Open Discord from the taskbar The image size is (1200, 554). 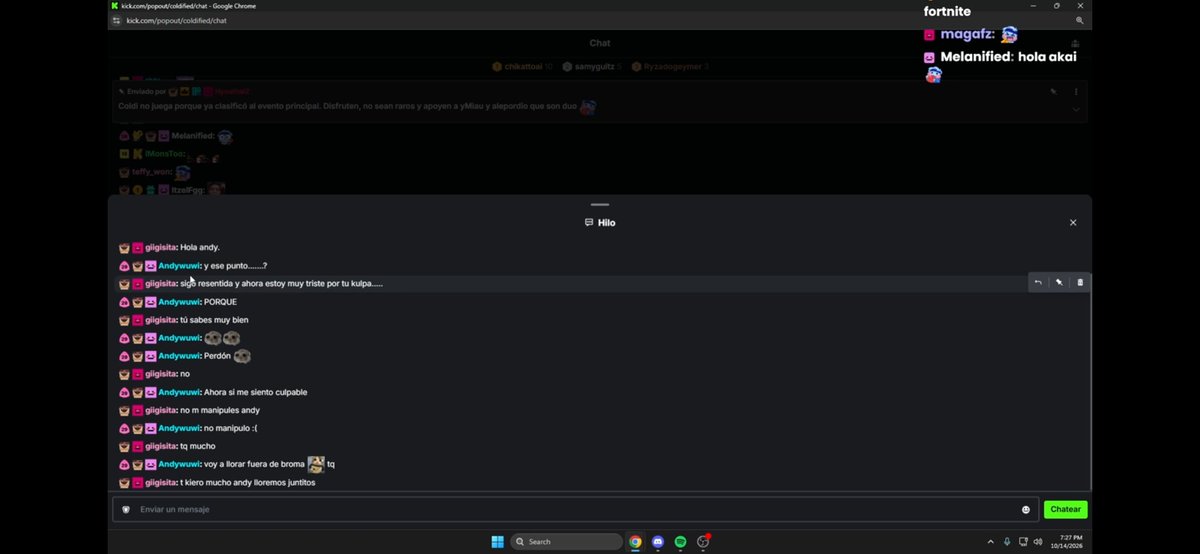[x=658, y=541]
